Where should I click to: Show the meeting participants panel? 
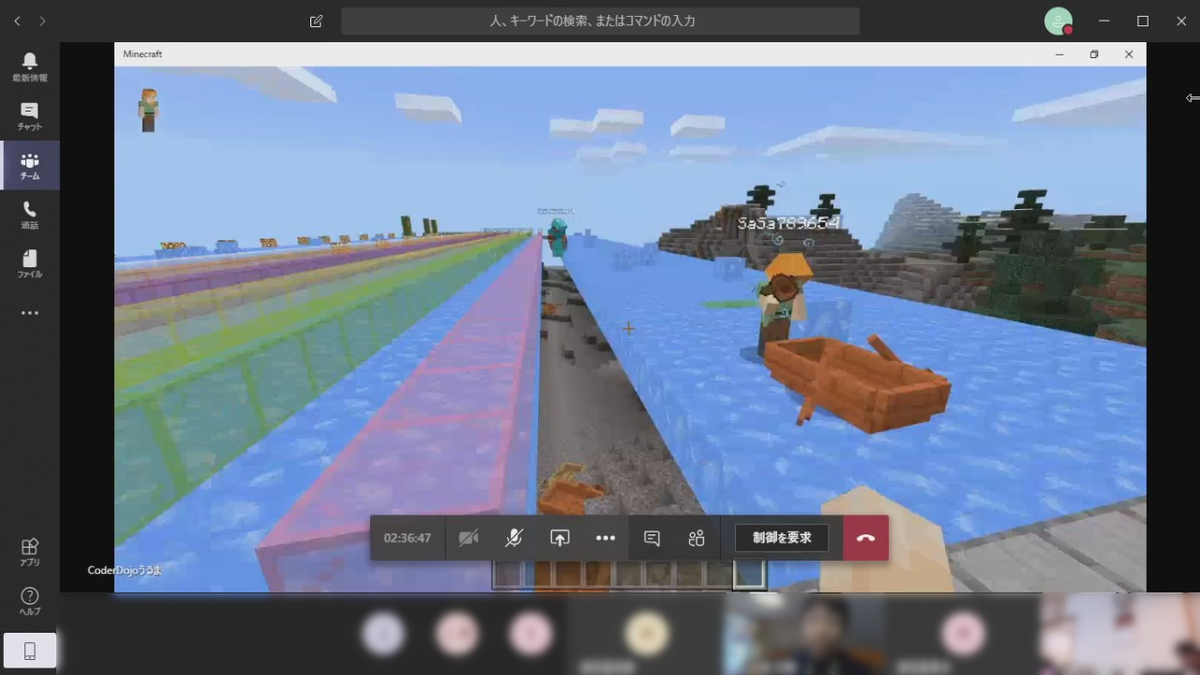coord(697,538)
